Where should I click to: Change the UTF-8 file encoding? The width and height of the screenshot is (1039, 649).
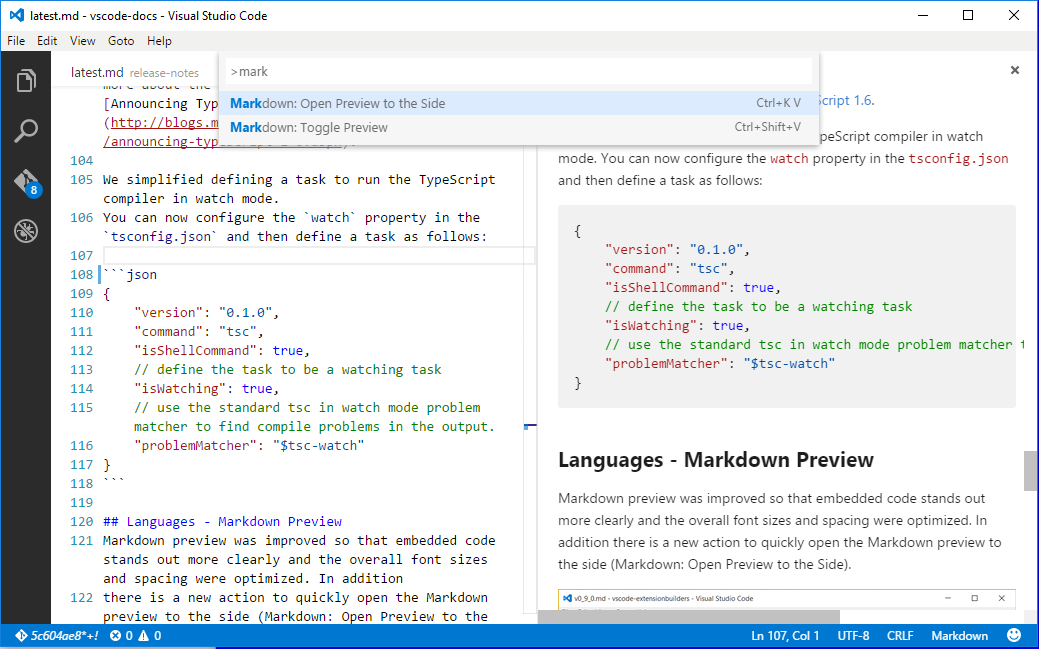pos(853,636)
